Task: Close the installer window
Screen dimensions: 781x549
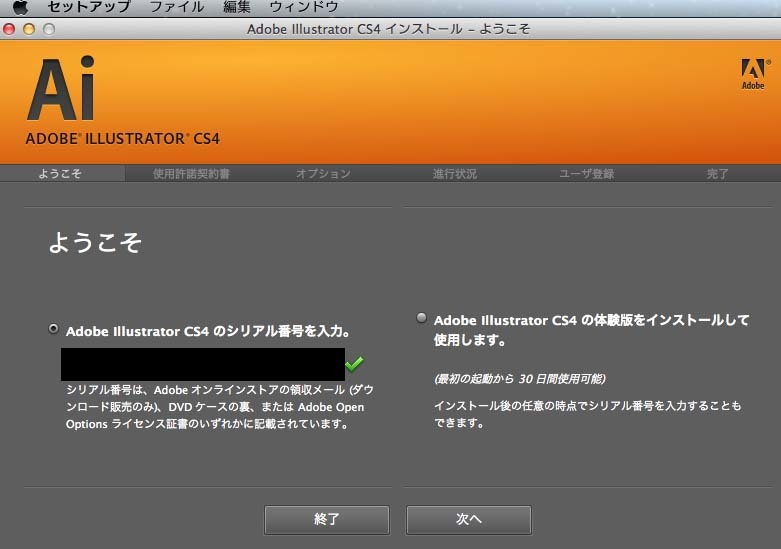Action: pyautogui.click(x=9, y=29)
